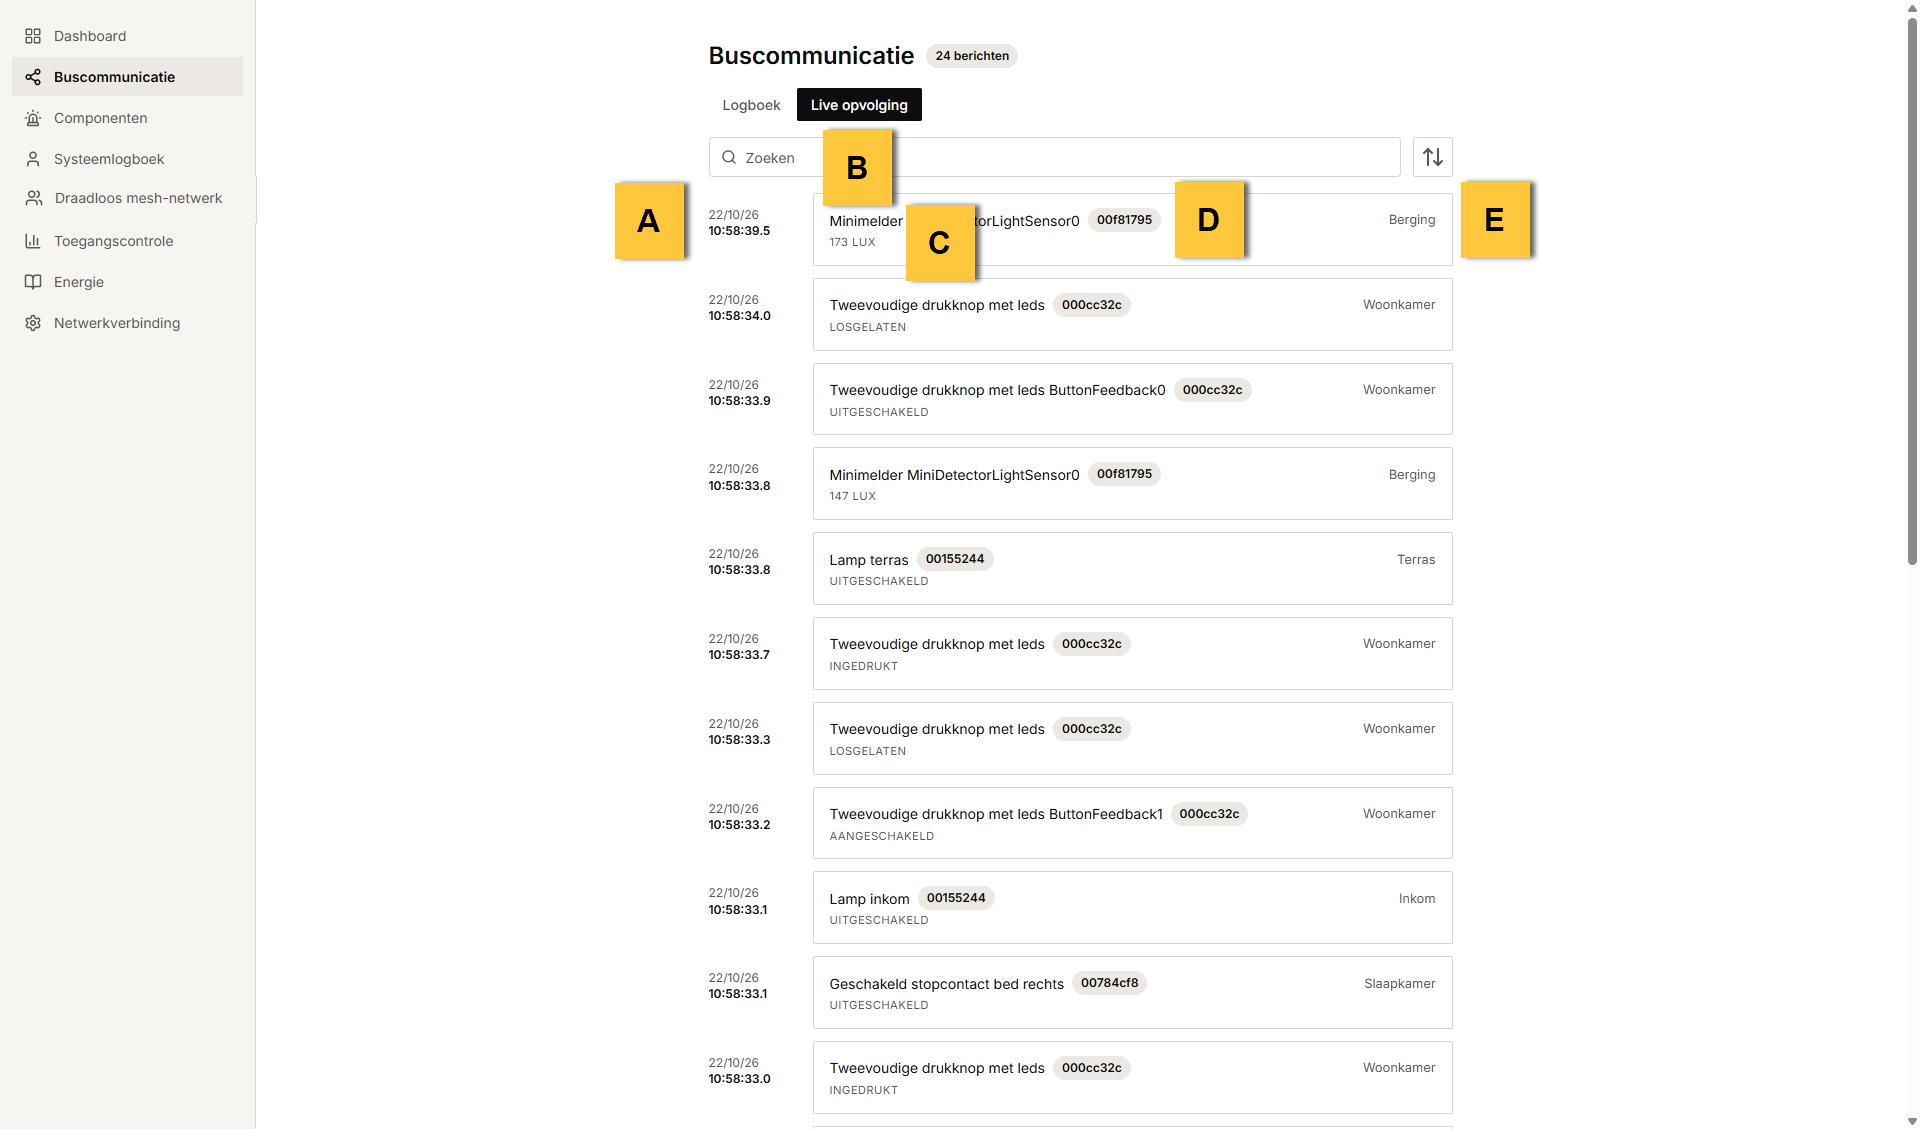Open Componenten in the sidebar
This screenshot has width=1920, height=1129.
[x=127, y=118]
